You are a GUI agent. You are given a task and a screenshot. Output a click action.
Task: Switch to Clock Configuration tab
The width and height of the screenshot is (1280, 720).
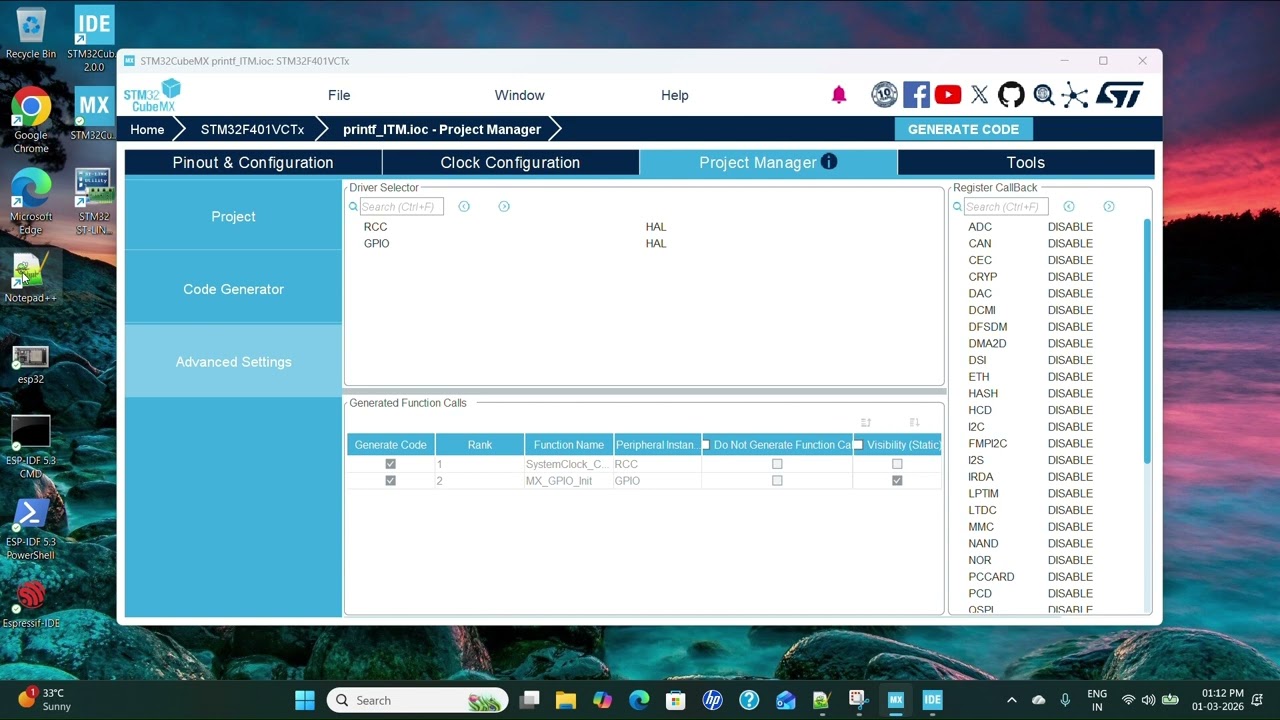[510, 162]
